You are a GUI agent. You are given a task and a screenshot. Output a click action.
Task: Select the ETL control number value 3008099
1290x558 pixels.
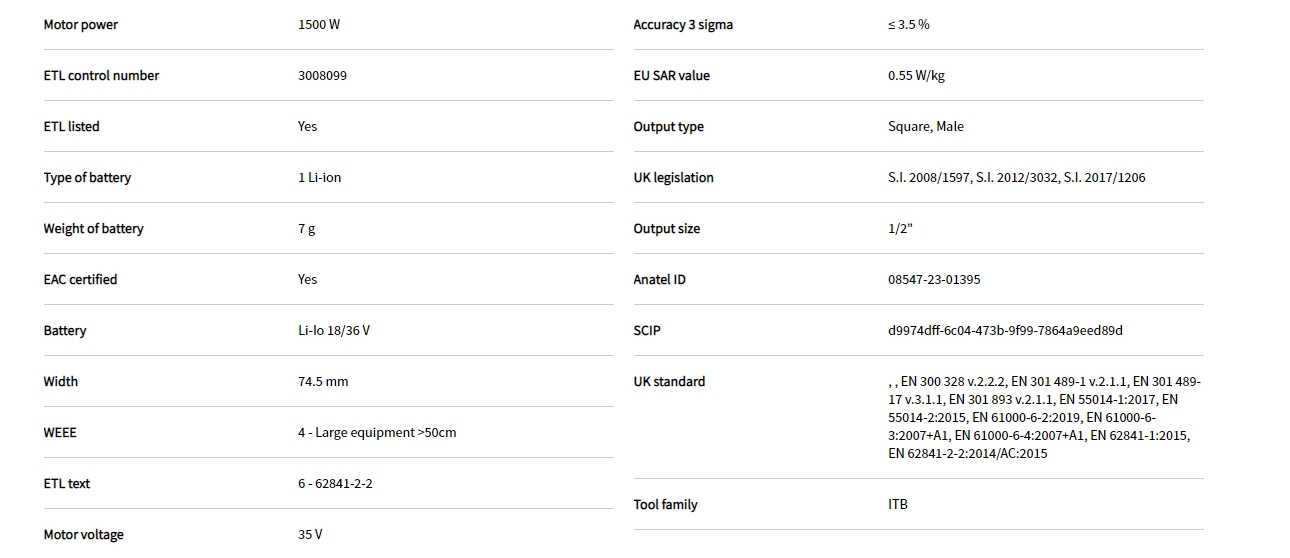point(322,76)
